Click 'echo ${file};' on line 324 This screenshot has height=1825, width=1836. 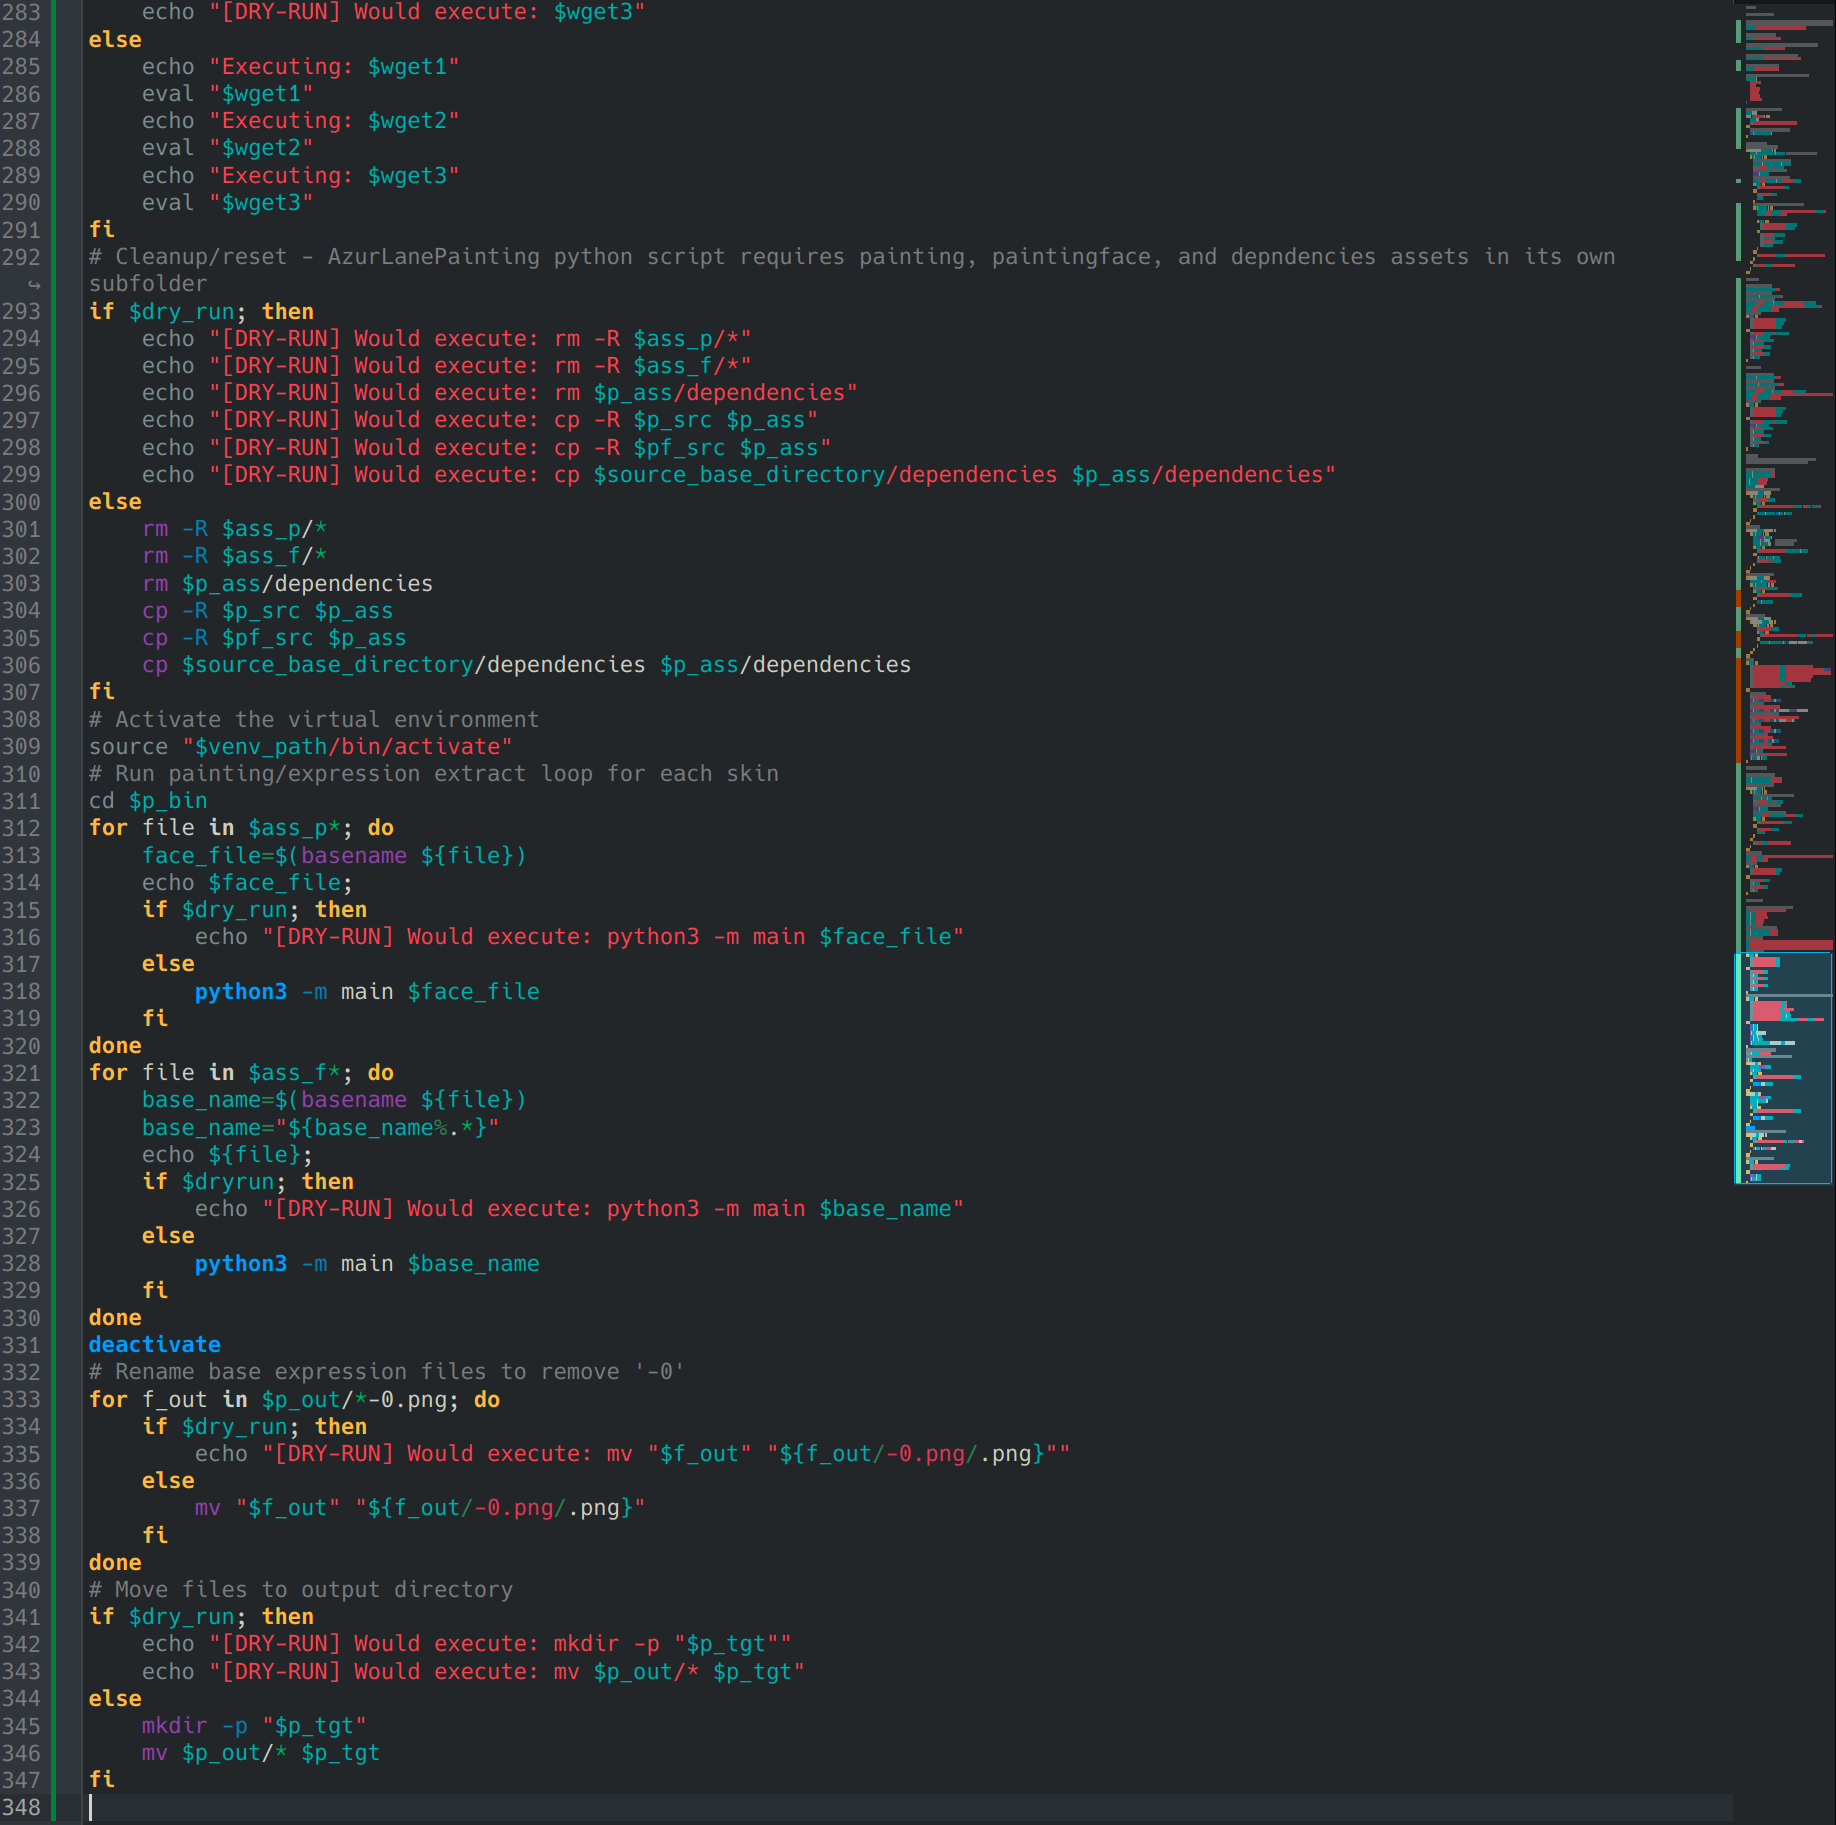[227, 1155]
